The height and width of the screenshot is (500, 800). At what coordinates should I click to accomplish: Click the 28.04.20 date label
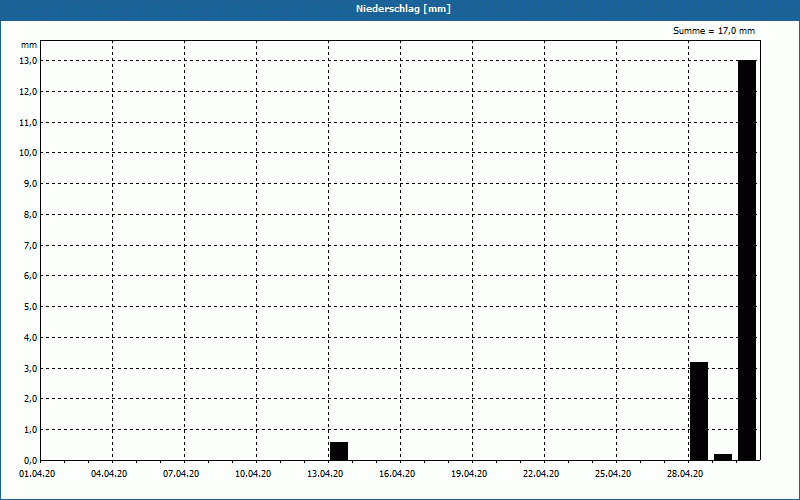685,473
